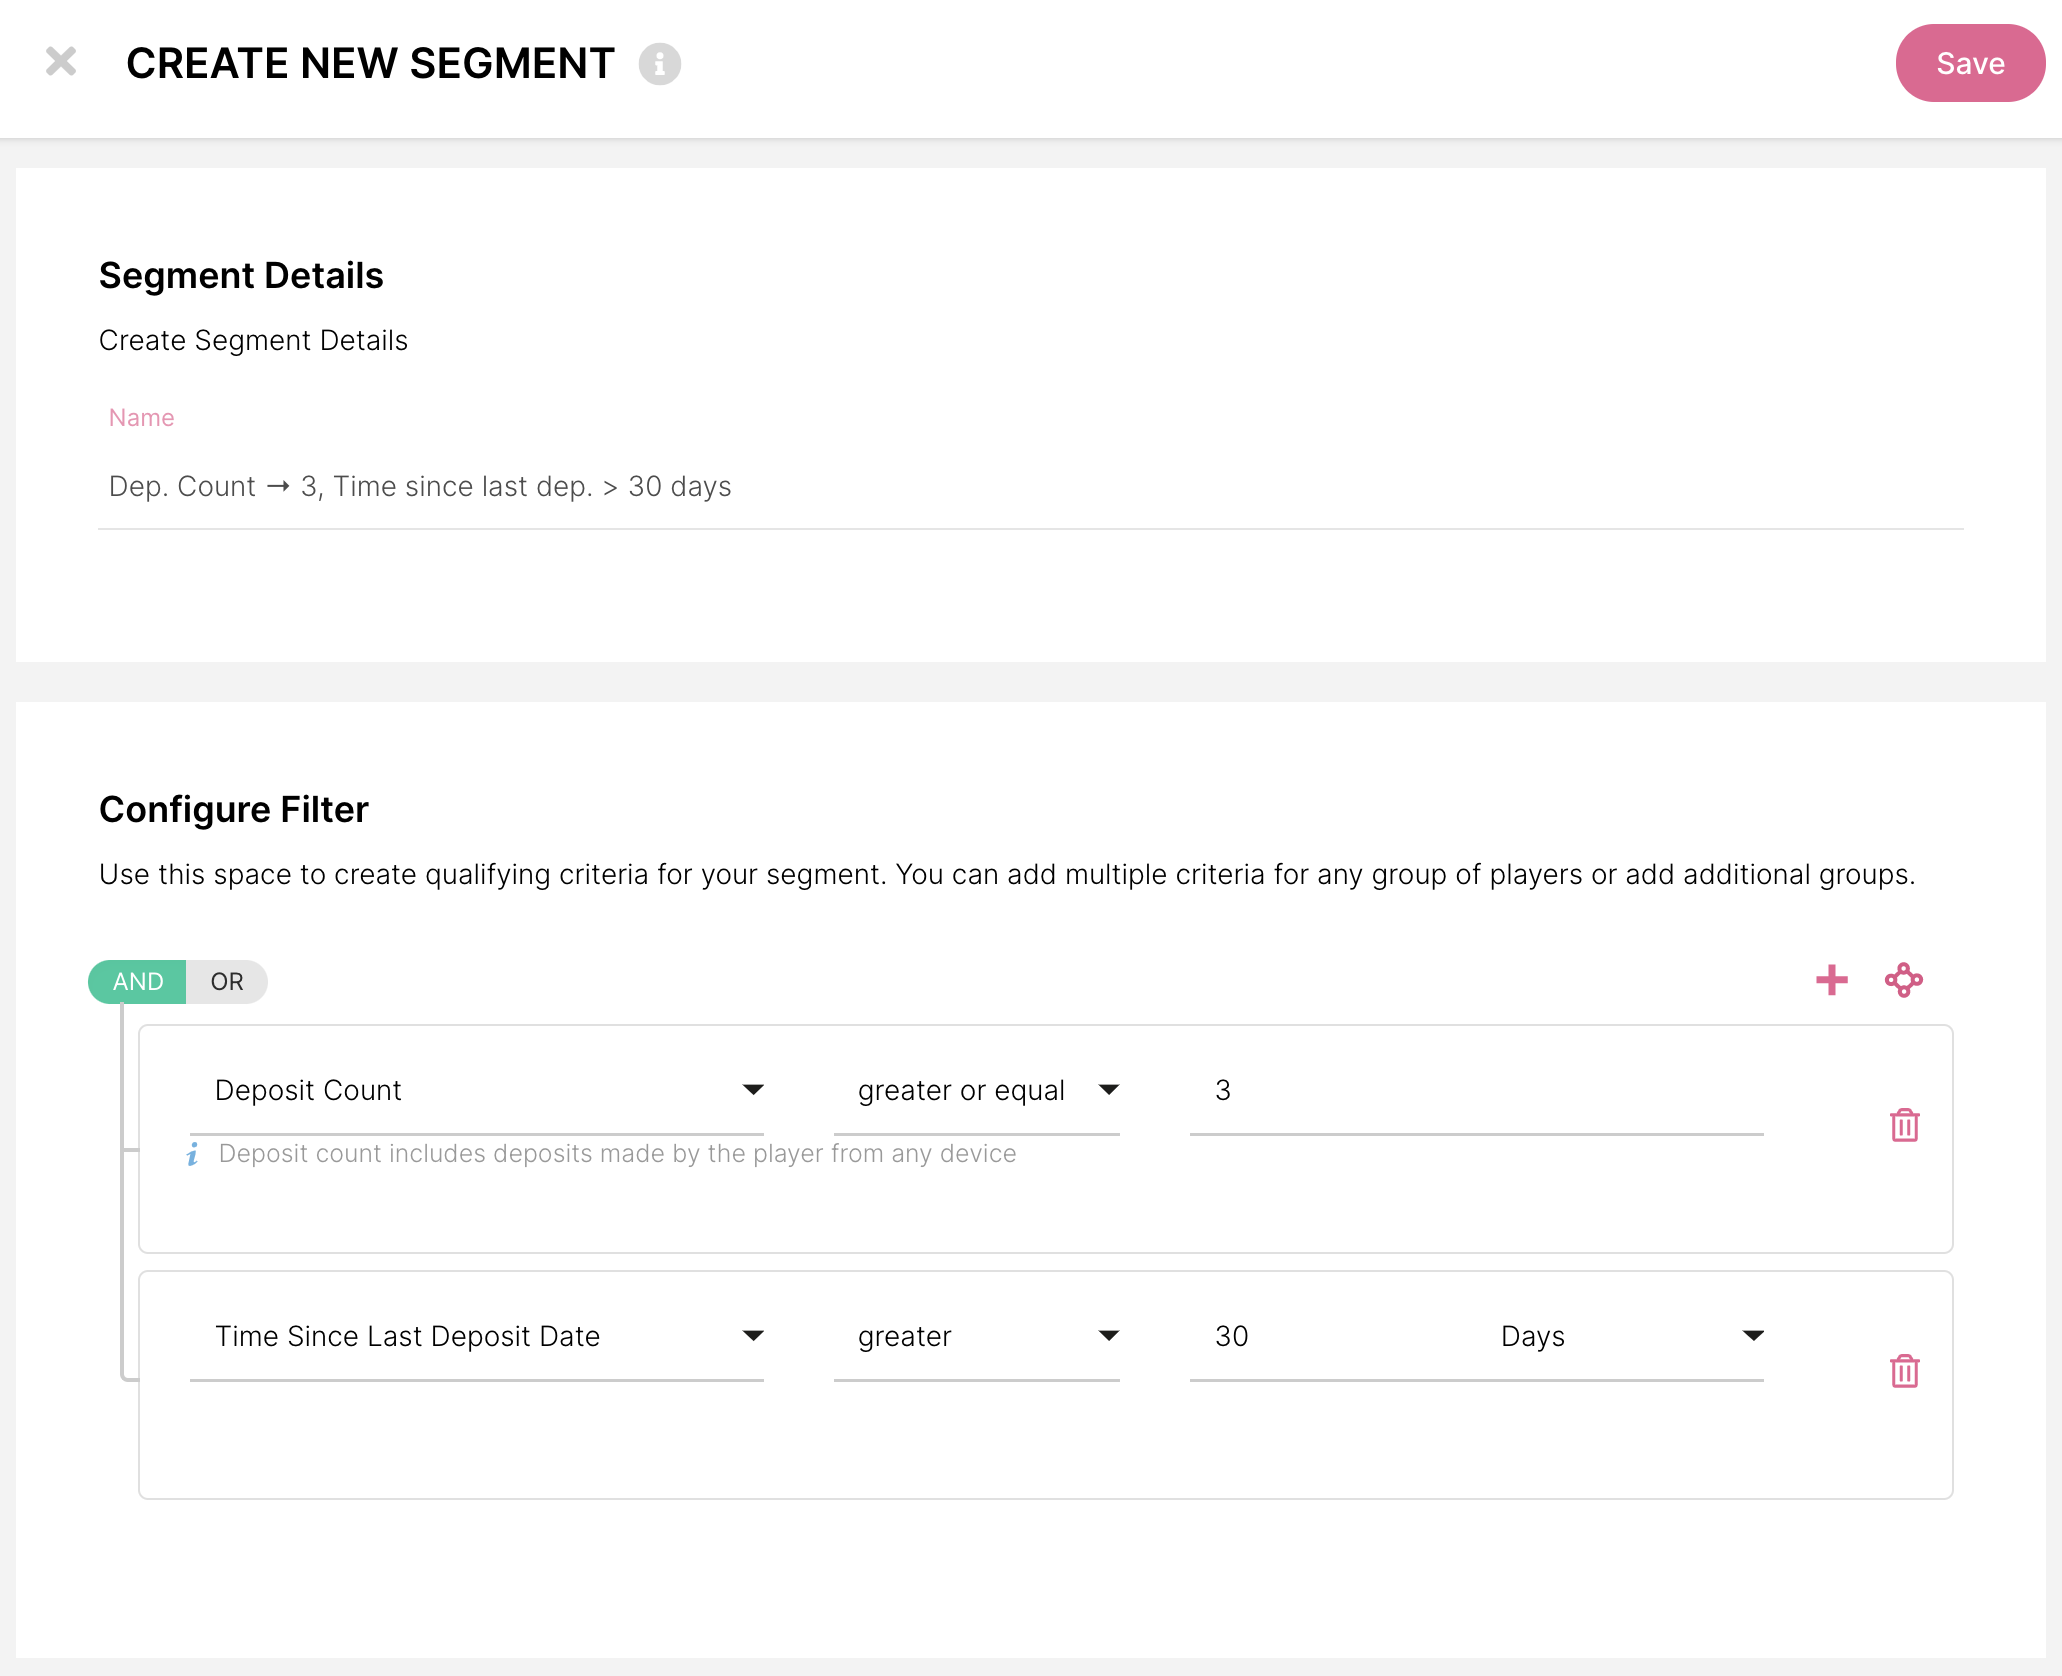Click the Segment Details heading
Image resolution: width=2062 pixels, height=1676 pixels.
(241, 275)
